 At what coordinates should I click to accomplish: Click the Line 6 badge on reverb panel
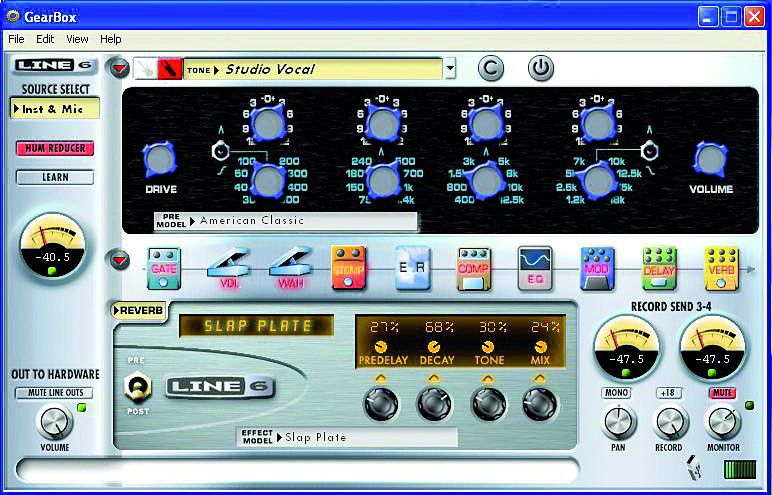[220, 387]
